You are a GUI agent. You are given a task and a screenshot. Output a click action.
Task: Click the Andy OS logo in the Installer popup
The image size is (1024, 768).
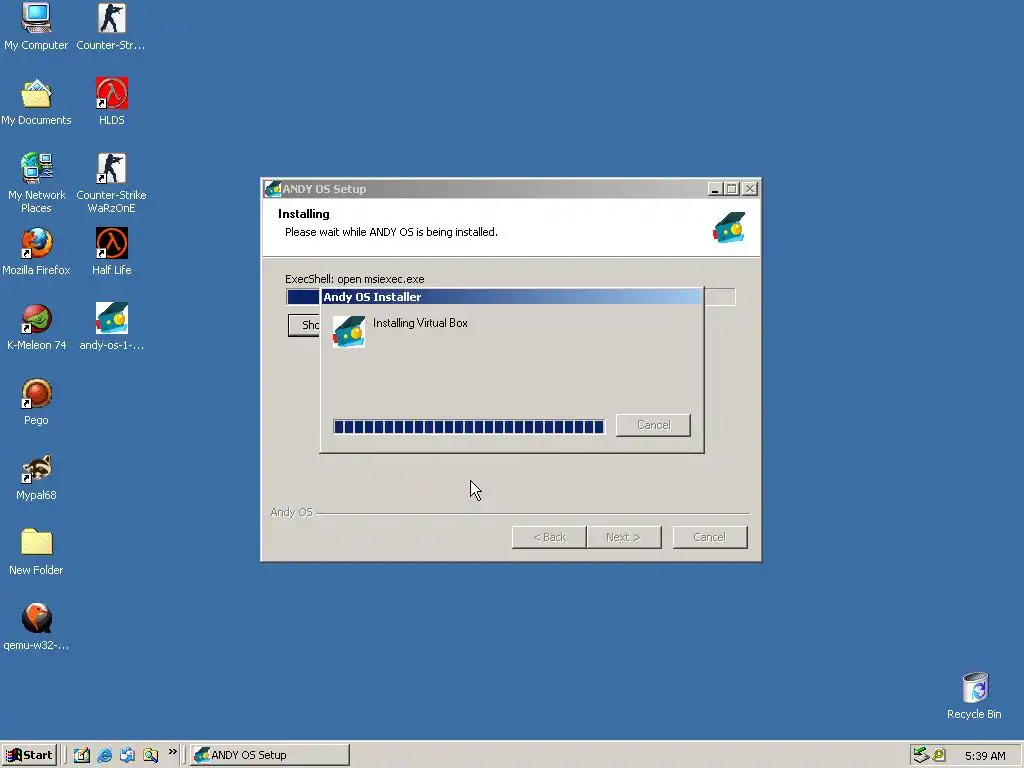point(349,332)
